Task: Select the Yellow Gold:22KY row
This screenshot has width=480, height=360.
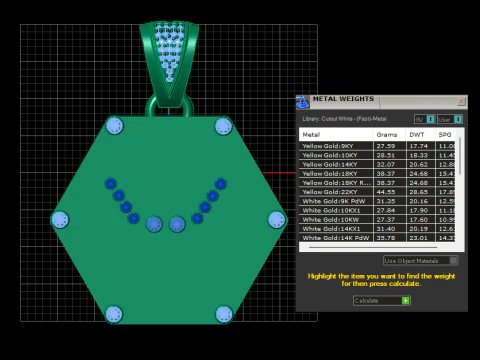Action: pyautogui.click(x=377, y=192)
